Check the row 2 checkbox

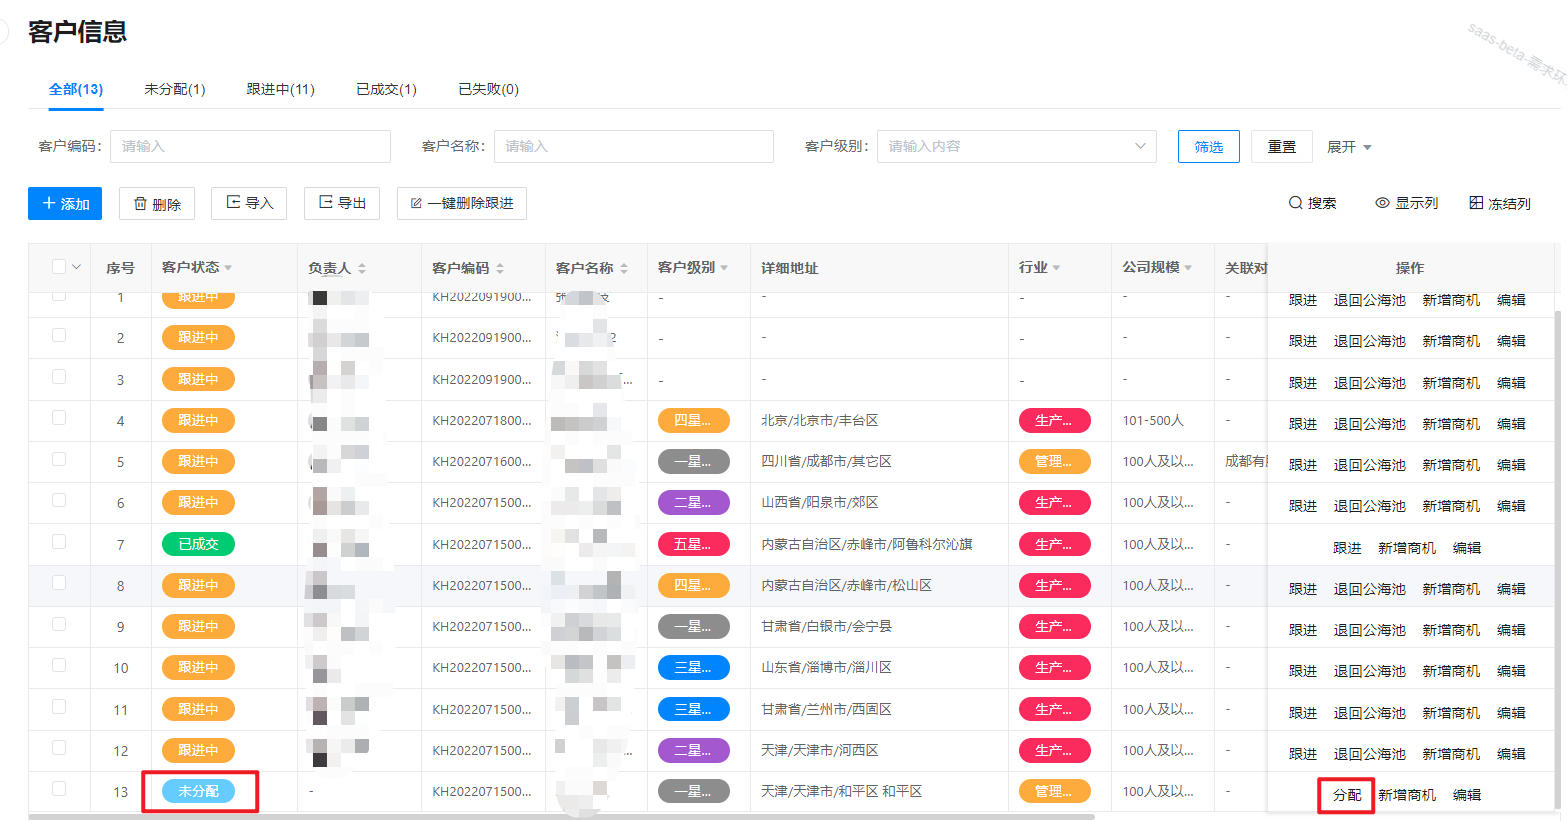tap(59, 335)
